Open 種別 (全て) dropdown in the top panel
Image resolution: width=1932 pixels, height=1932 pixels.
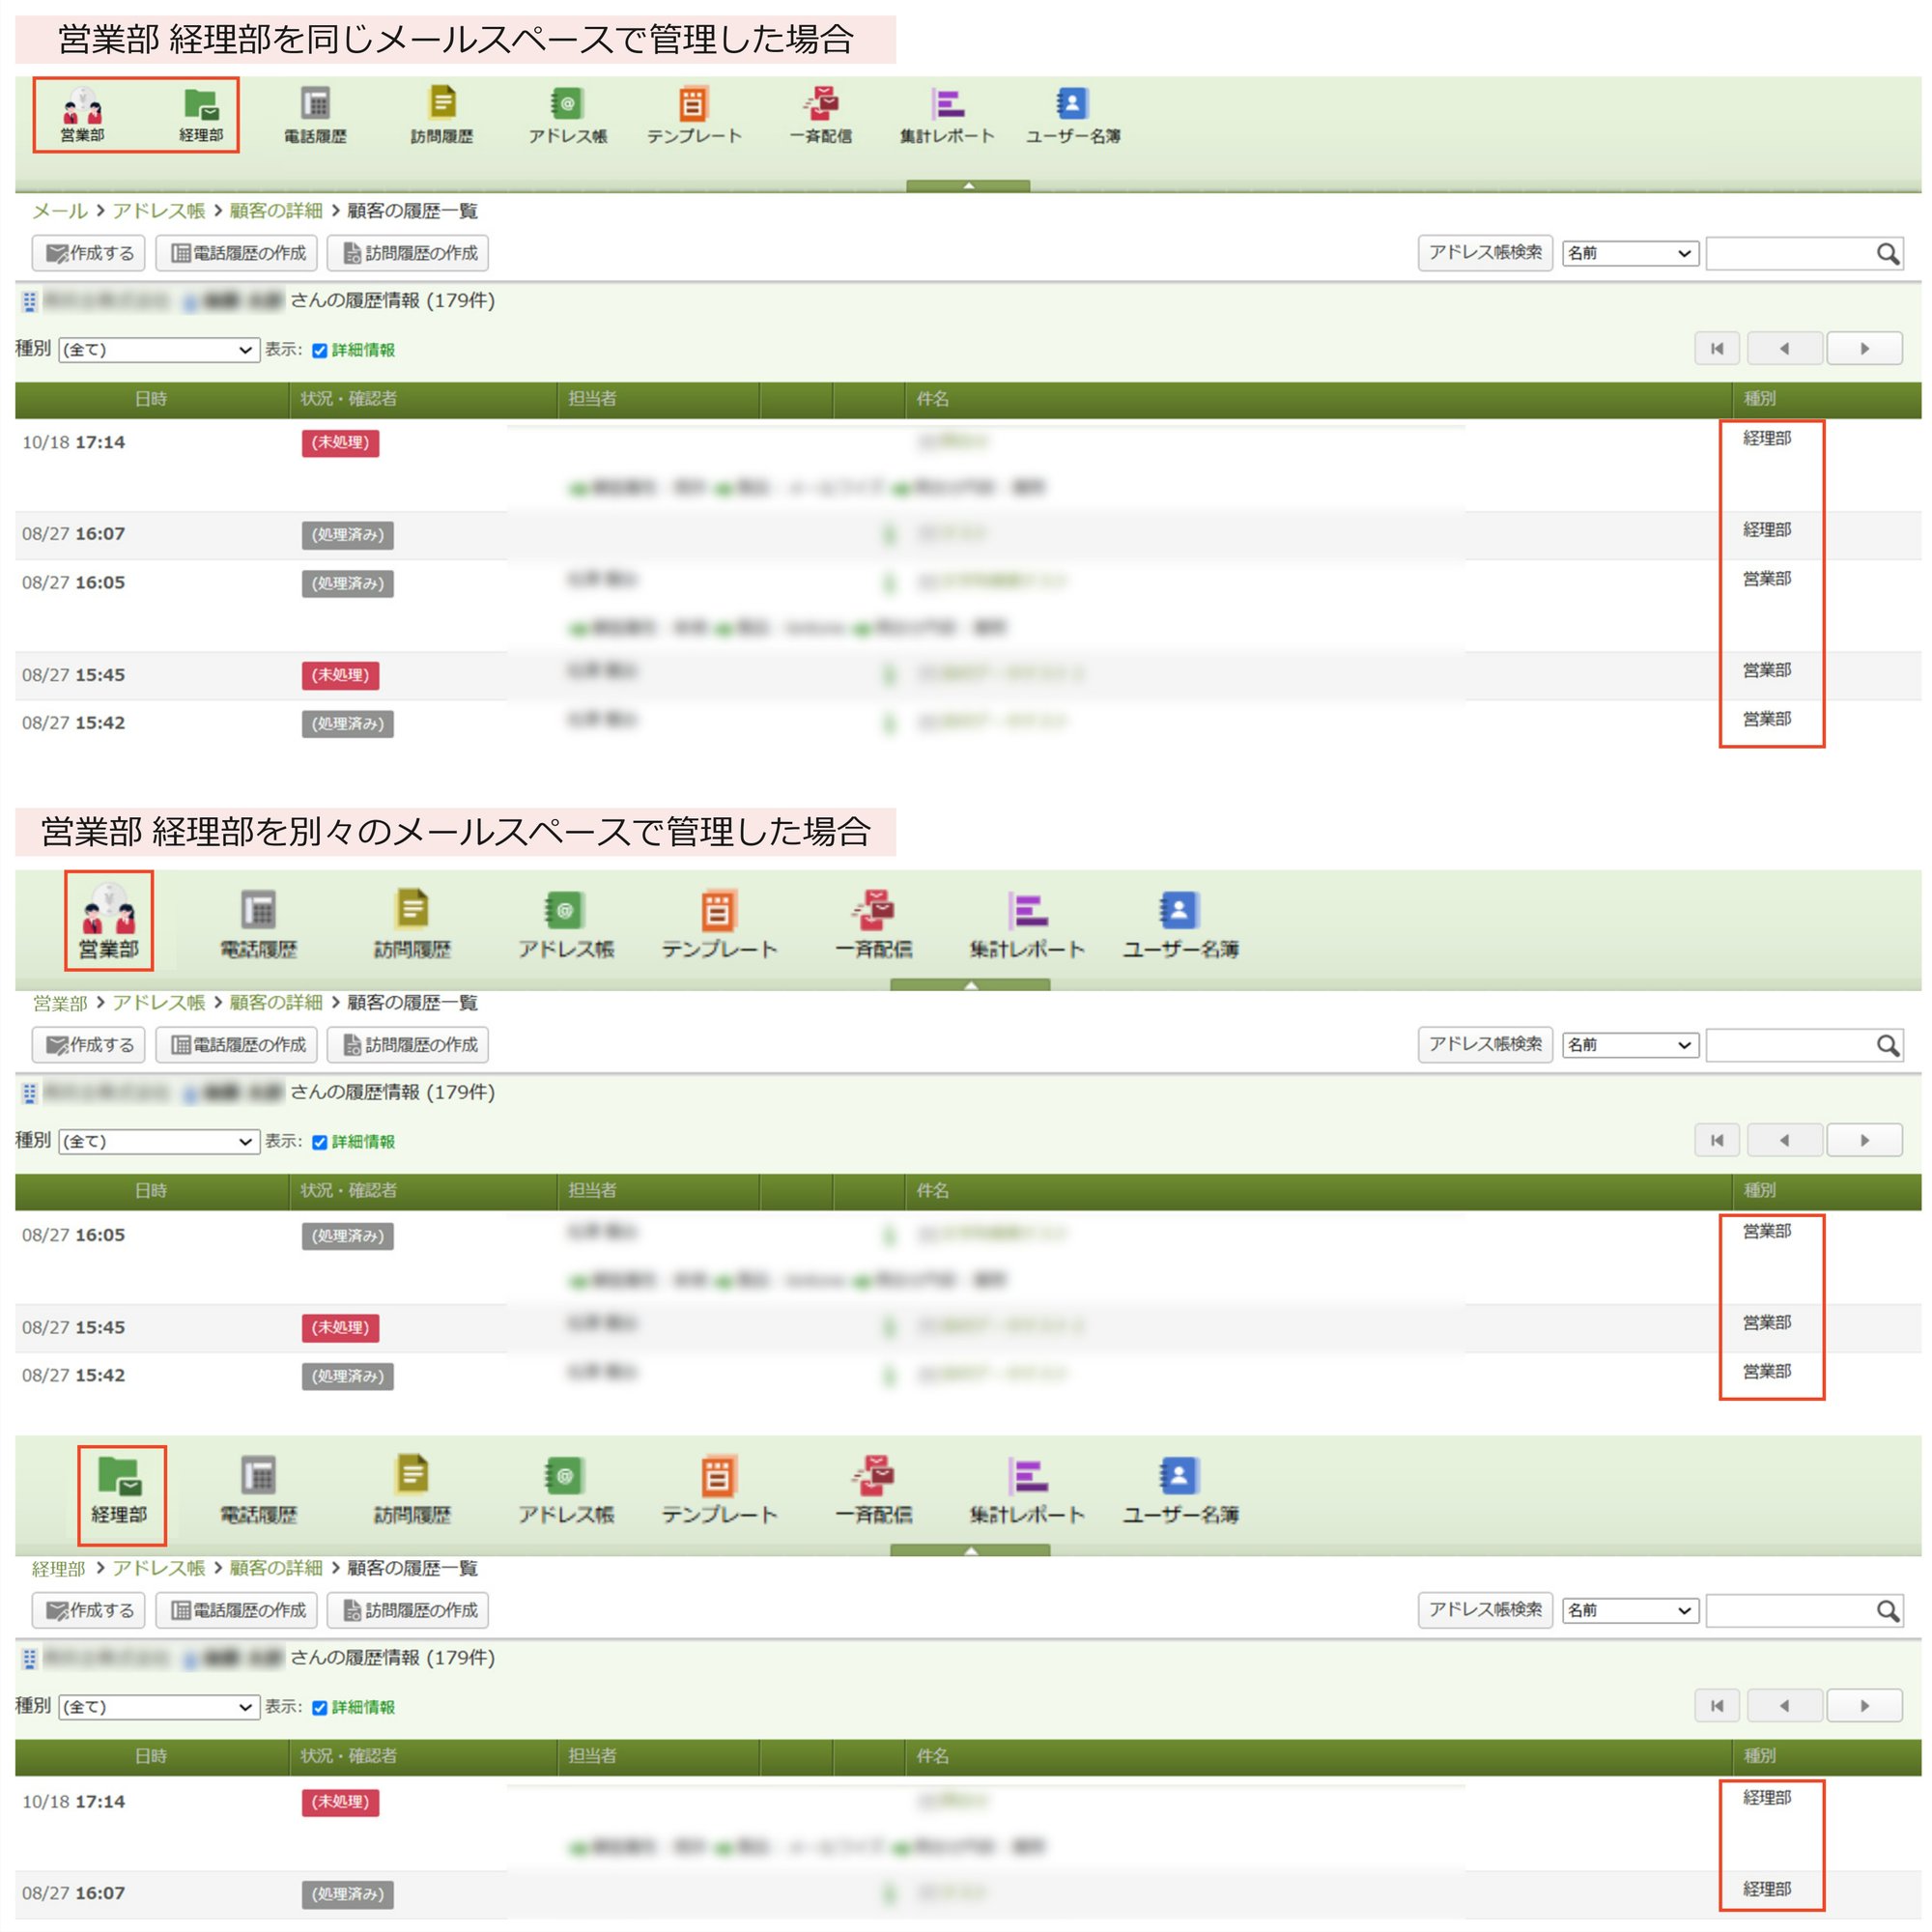pos(159,350)
